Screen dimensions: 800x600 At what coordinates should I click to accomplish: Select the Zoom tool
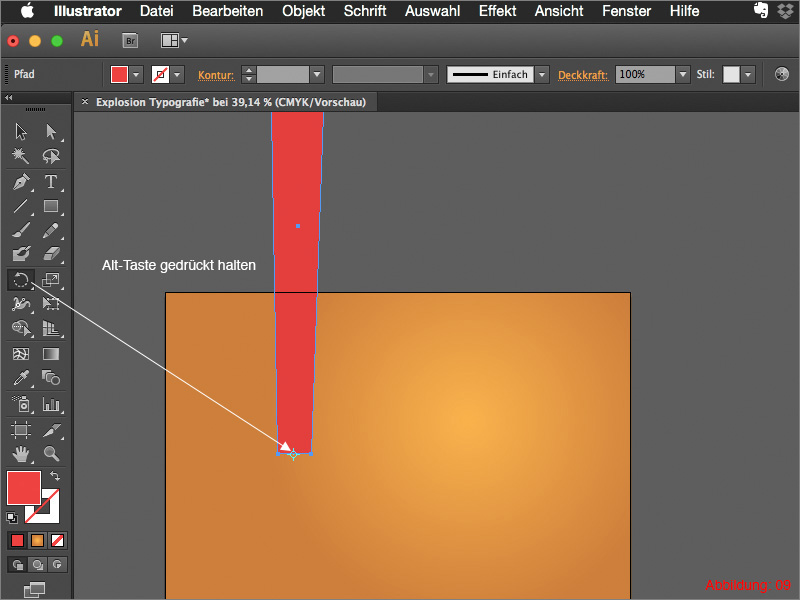[x=52, y=453]
